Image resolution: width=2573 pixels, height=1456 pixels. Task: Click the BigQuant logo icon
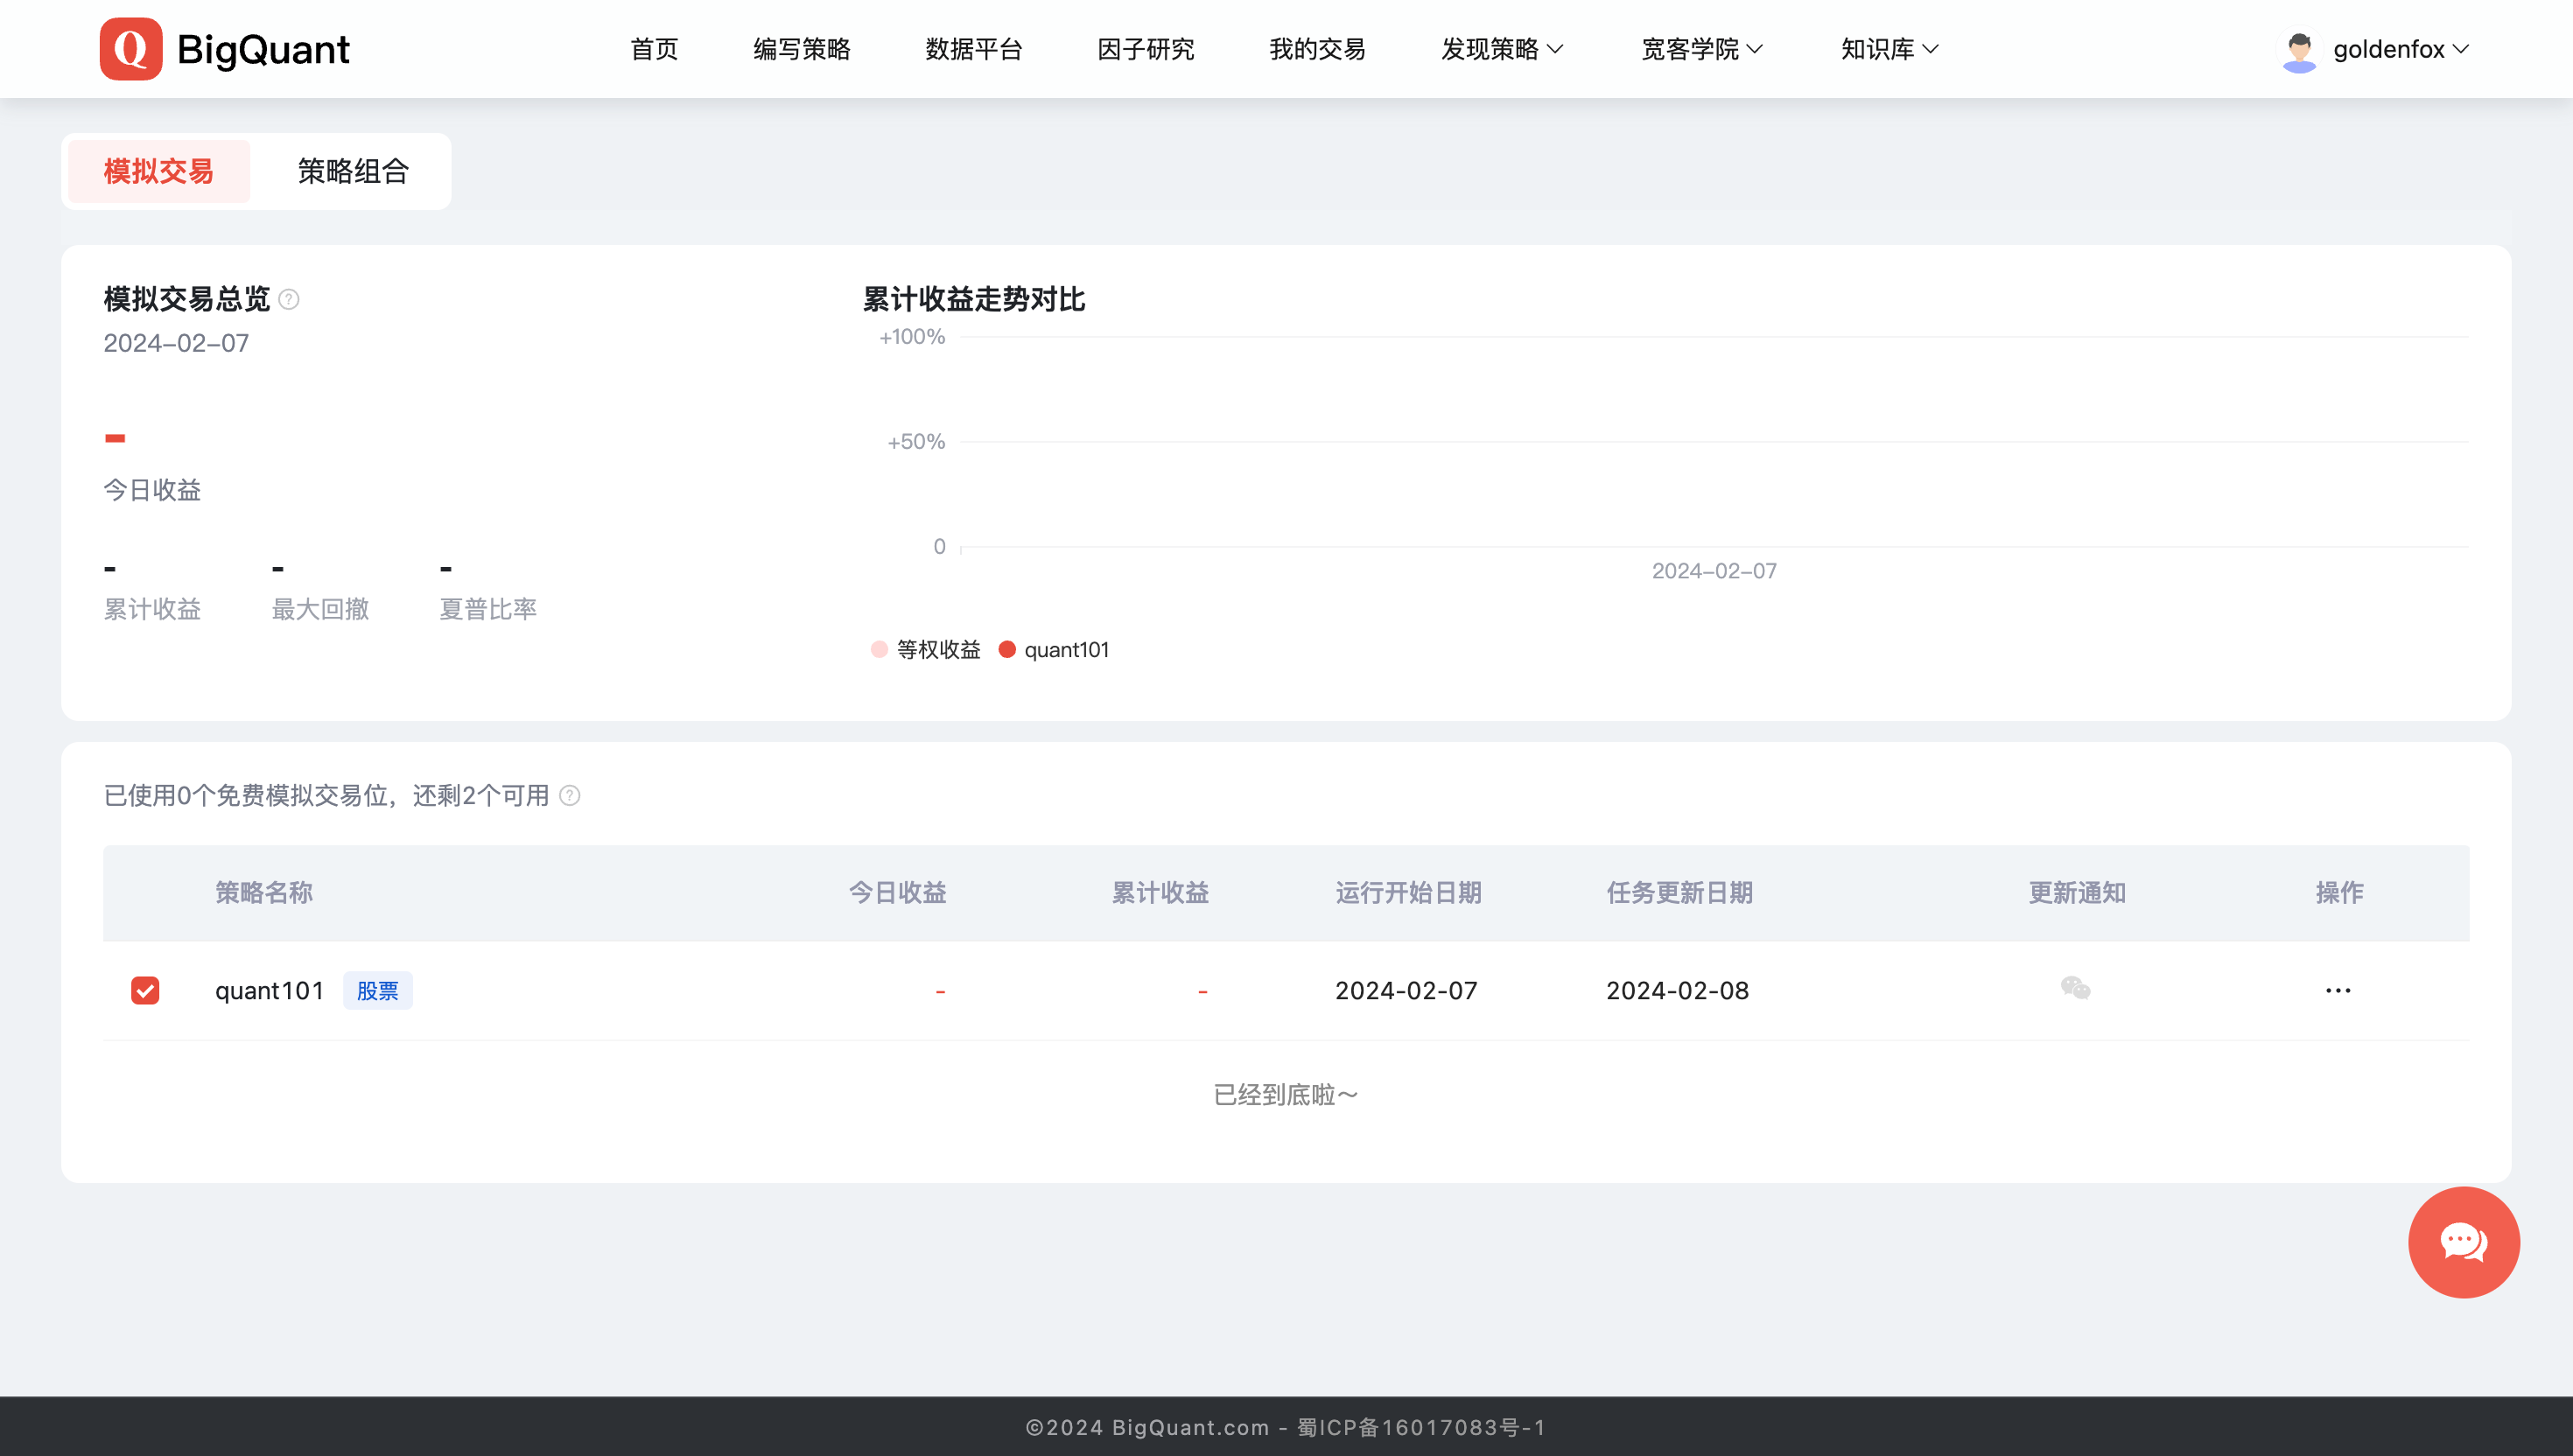pyautogui.click(x=131, y=49)
